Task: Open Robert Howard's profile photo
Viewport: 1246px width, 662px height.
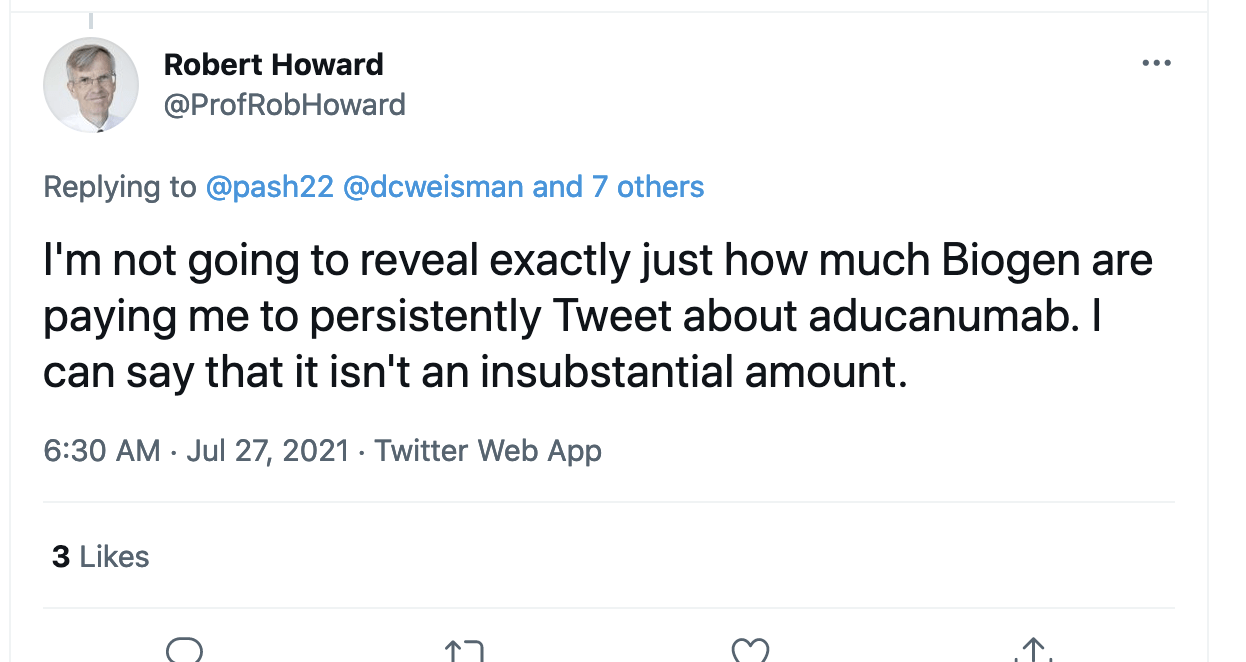Action: (x=91, y=85)
